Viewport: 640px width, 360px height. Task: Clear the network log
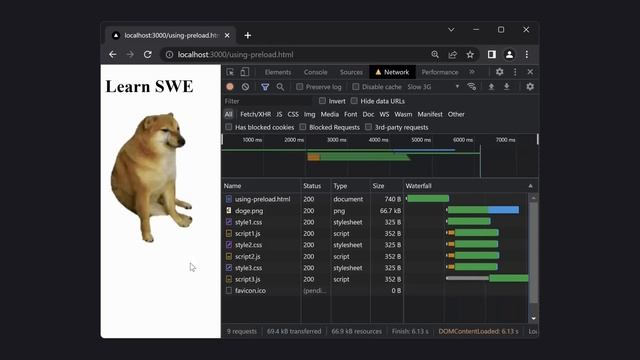245,87
